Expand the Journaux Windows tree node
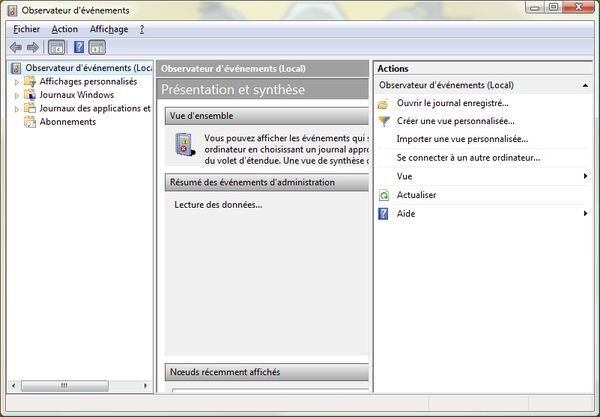 pyautogui.click(x=17, y=95)
